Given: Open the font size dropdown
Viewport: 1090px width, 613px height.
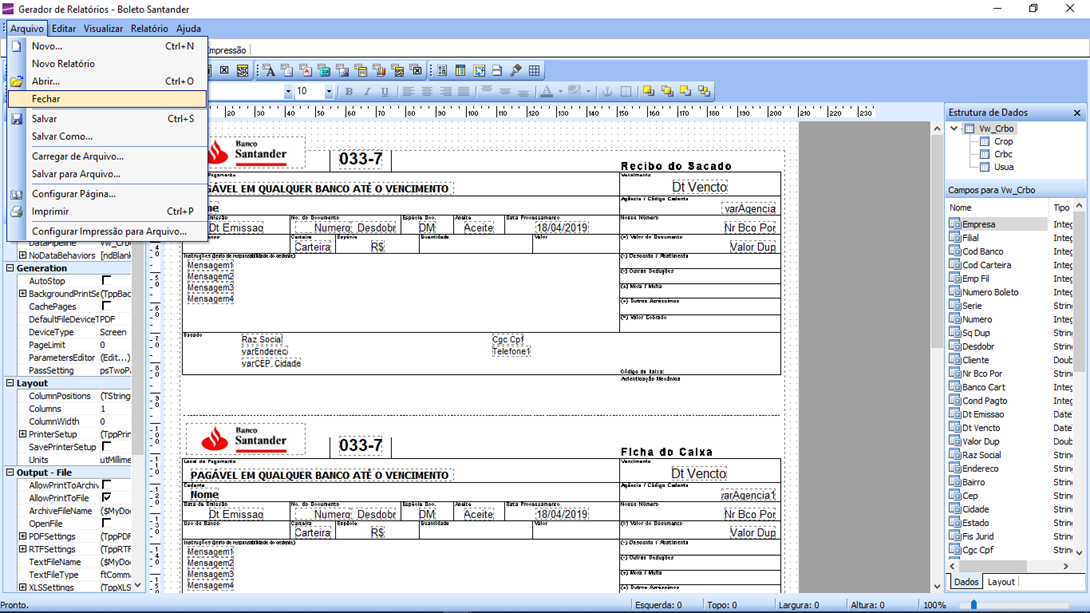Looking at the screenshot, I should click(328, 92).
